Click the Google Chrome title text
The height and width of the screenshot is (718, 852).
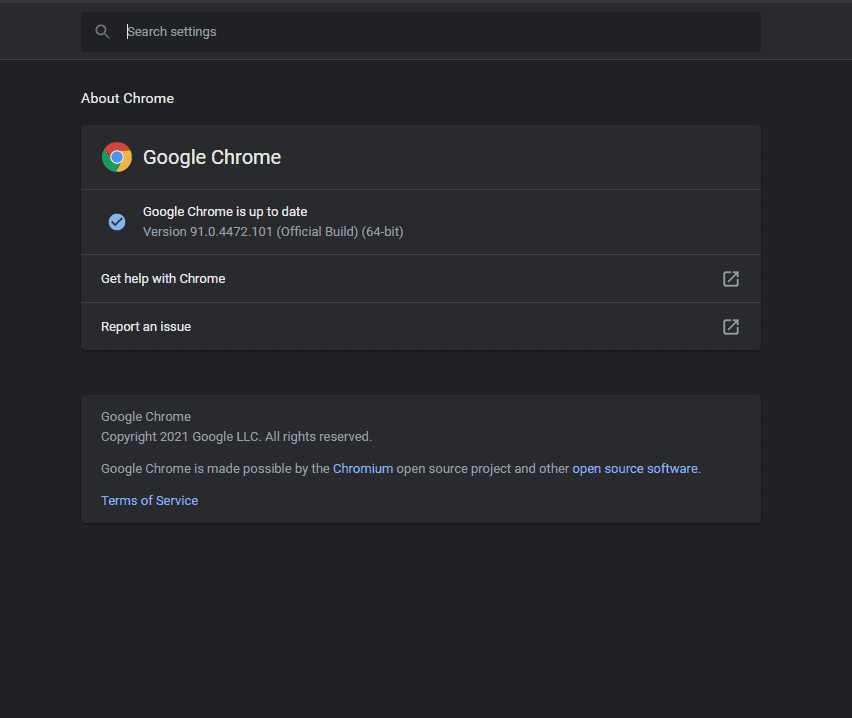(x=212, y=157)
